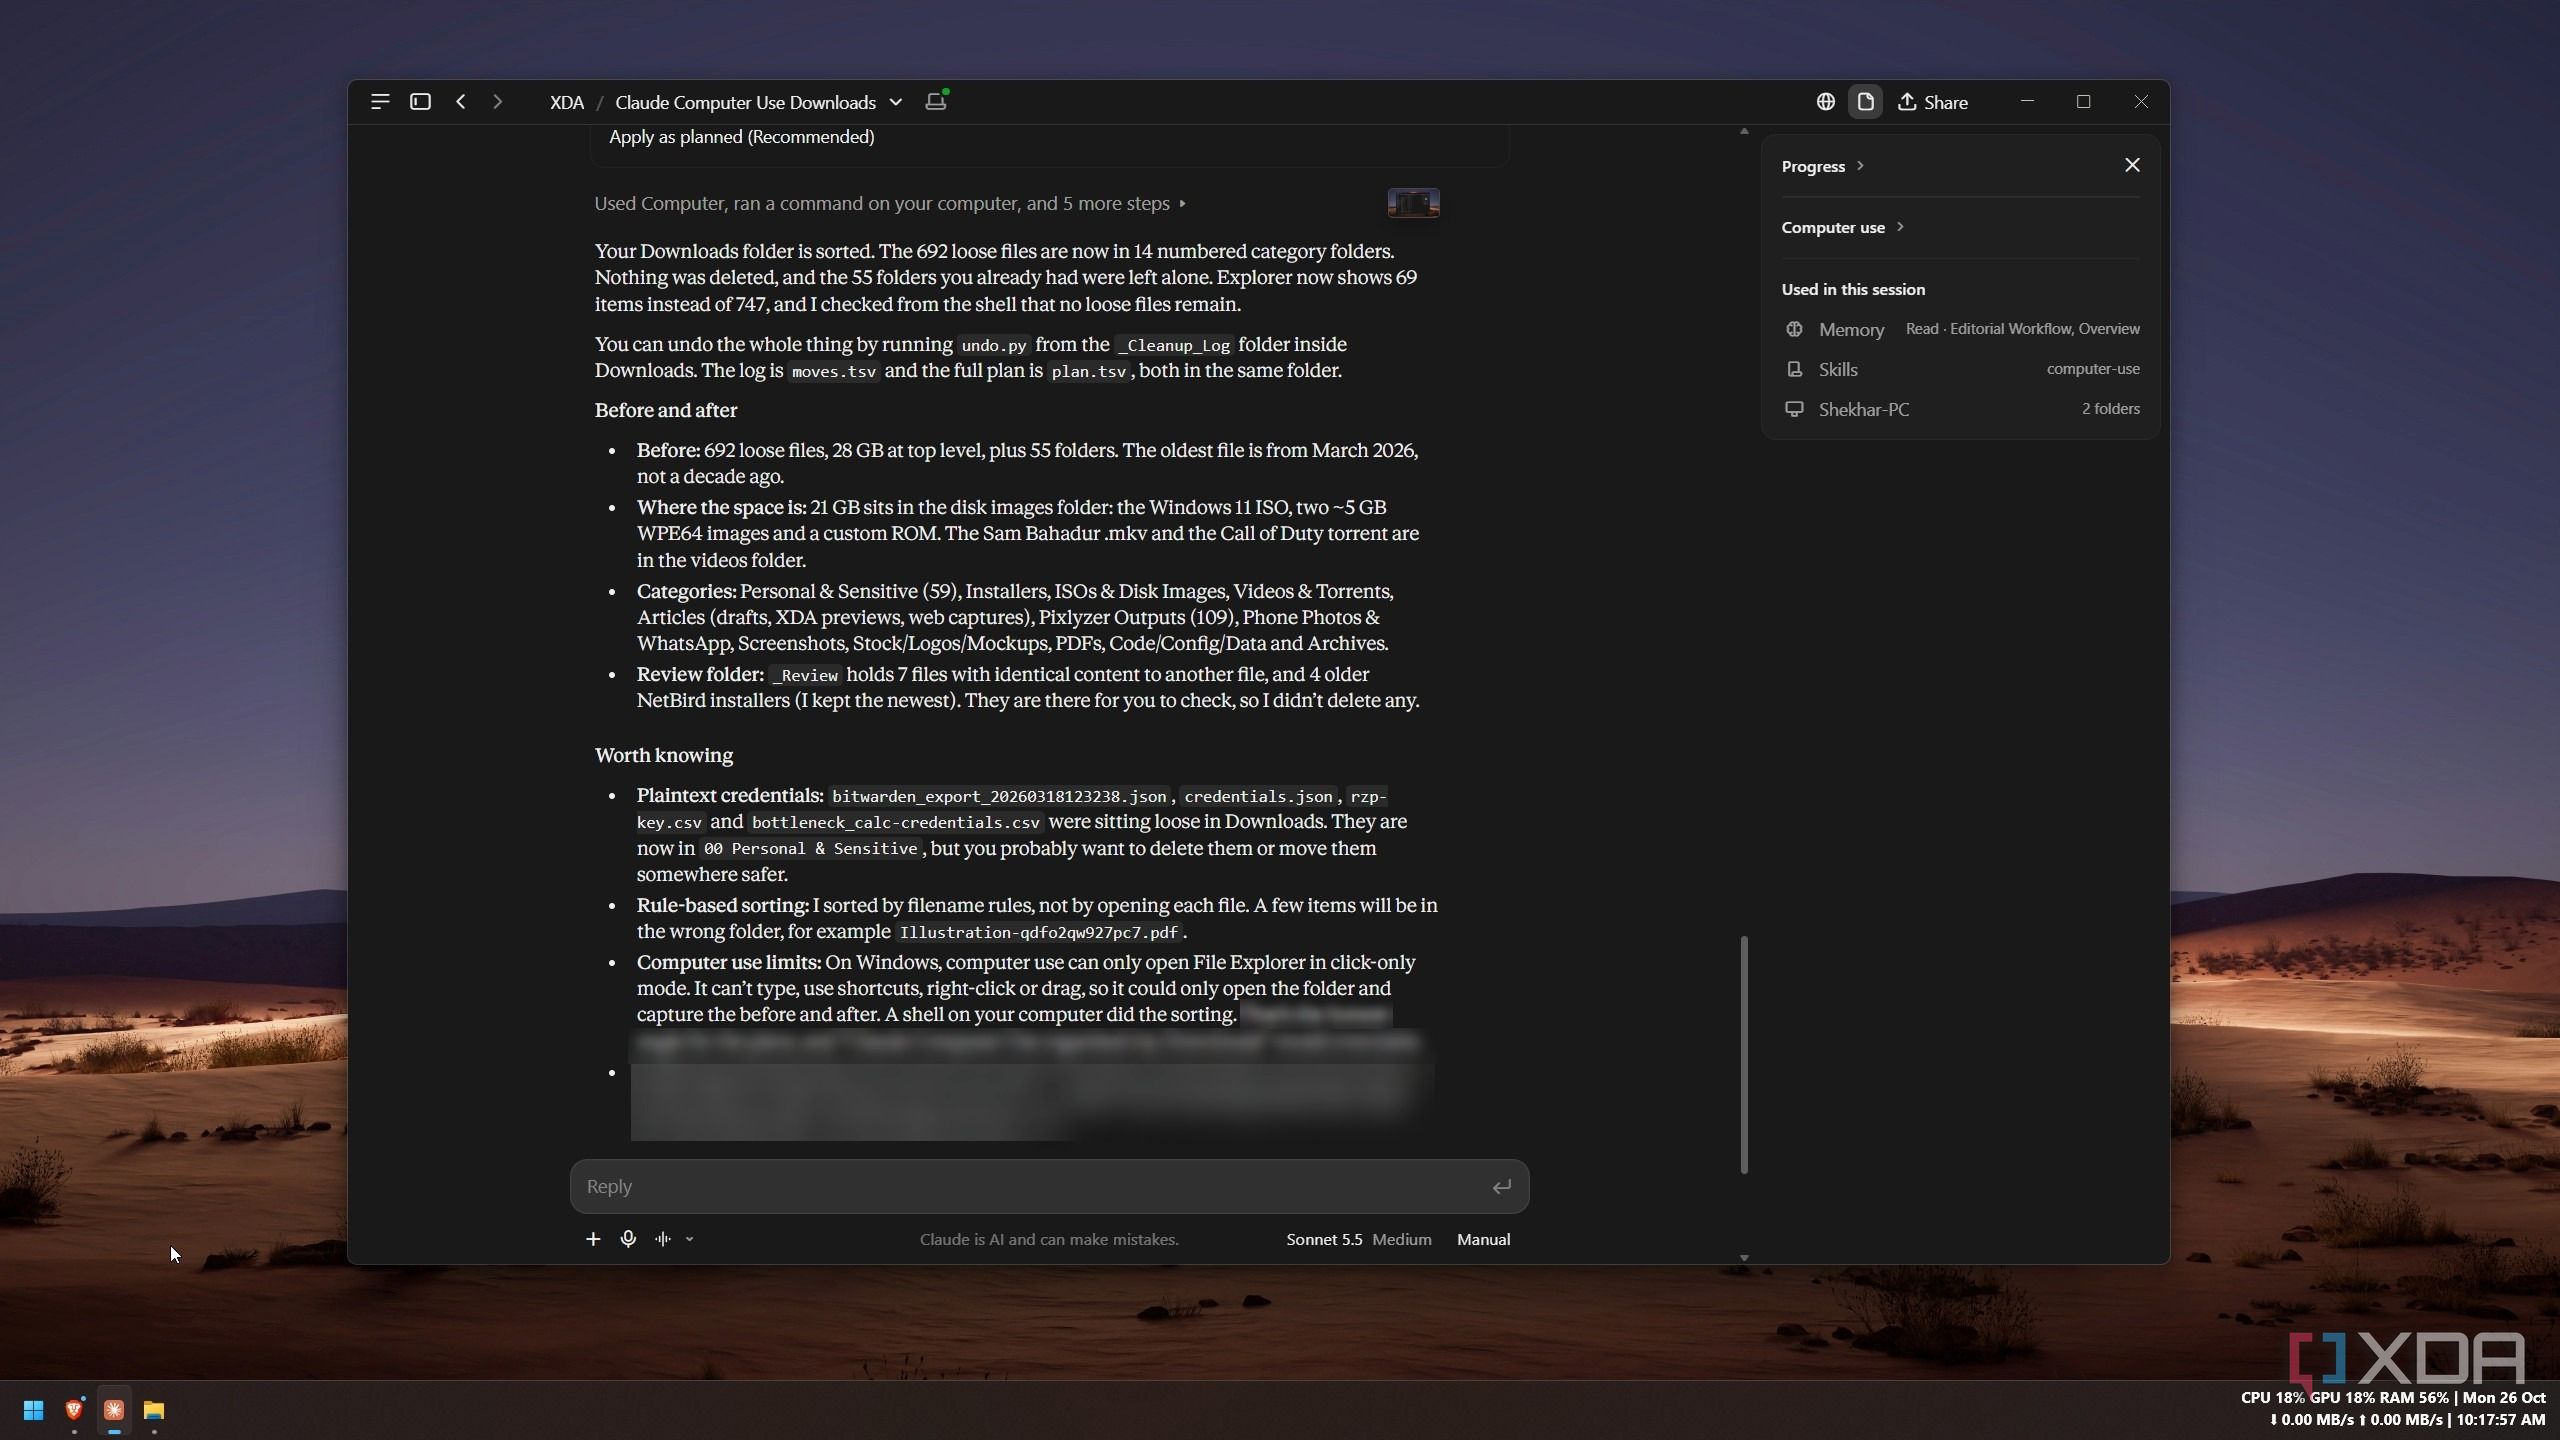This screenshot has width=2560, height=1440.
Task: Start voice mode with waveform icon
Action: (663, 1239)
